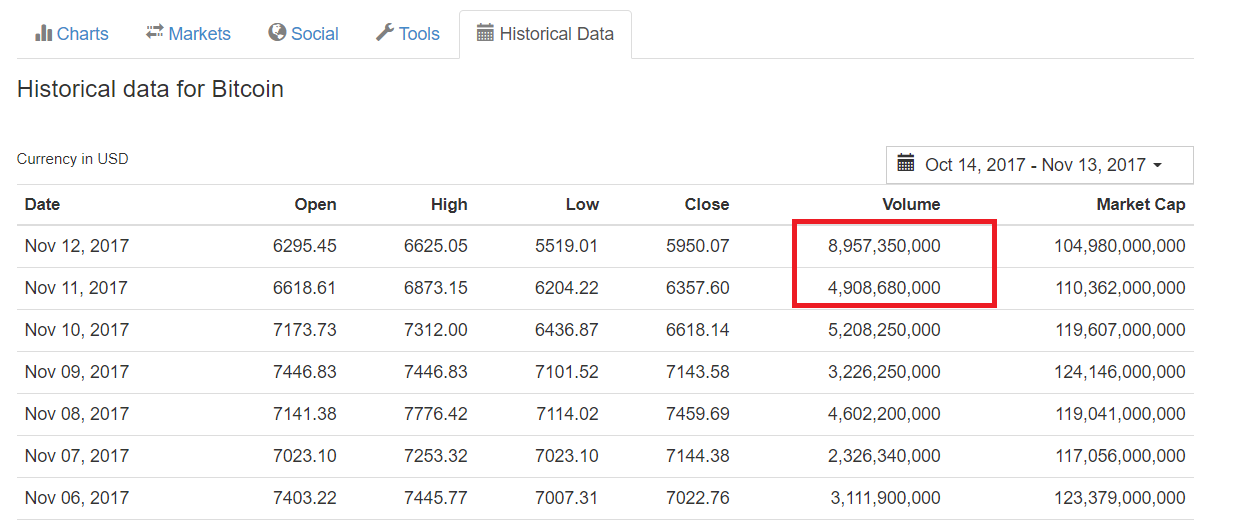This screenshot has width=1244, height=530.
Task: Click the Market Cap column header
Action: 1140,205
